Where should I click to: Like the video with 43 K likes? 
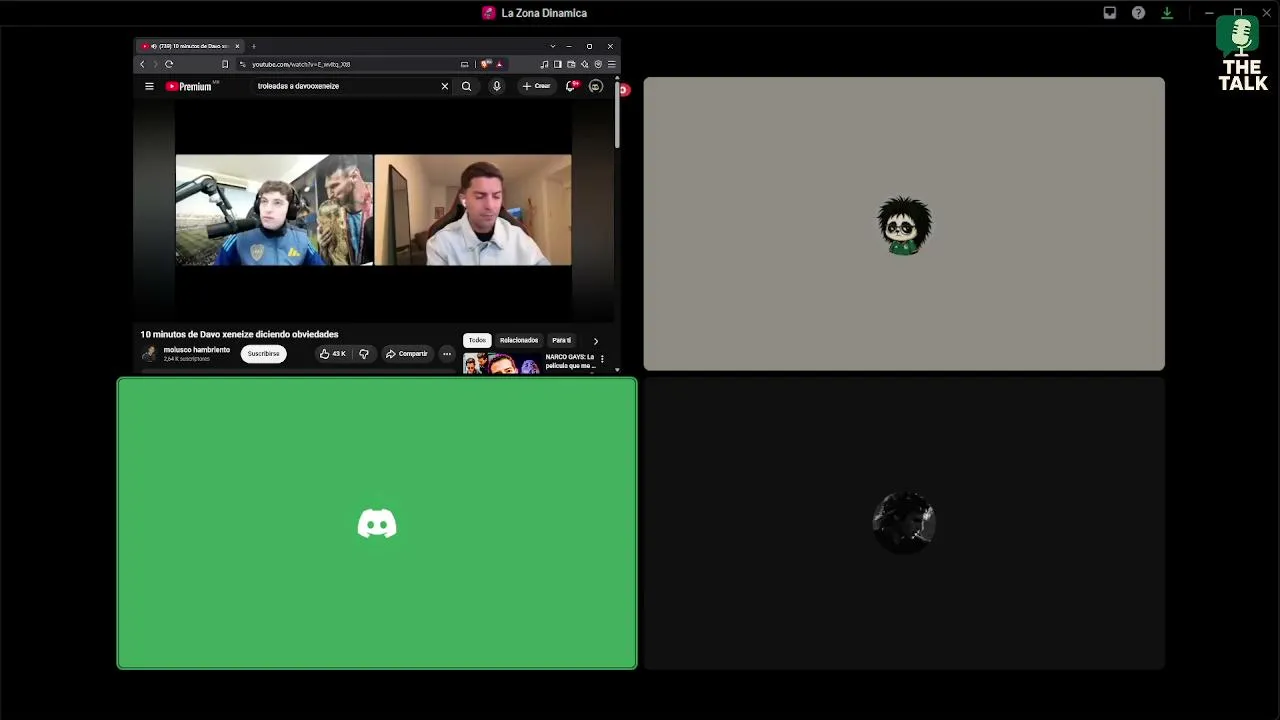click(332, 354)
